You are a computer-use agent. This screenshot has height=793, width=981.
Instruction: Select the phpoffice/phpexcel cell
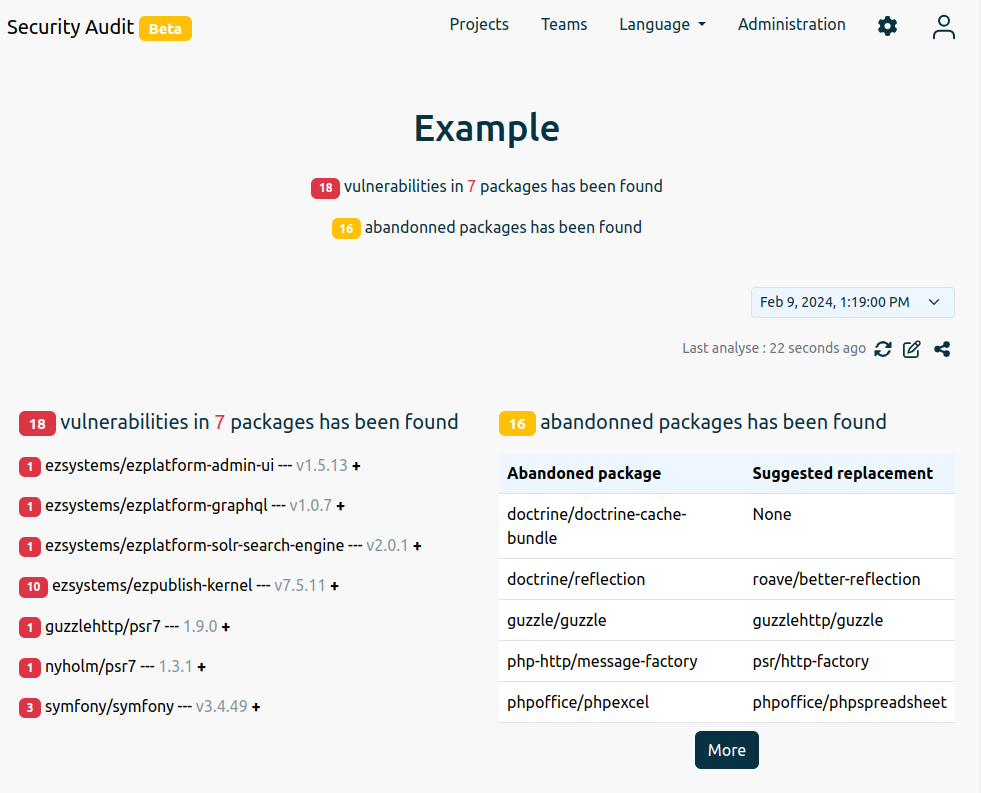[x=621, y=702]
